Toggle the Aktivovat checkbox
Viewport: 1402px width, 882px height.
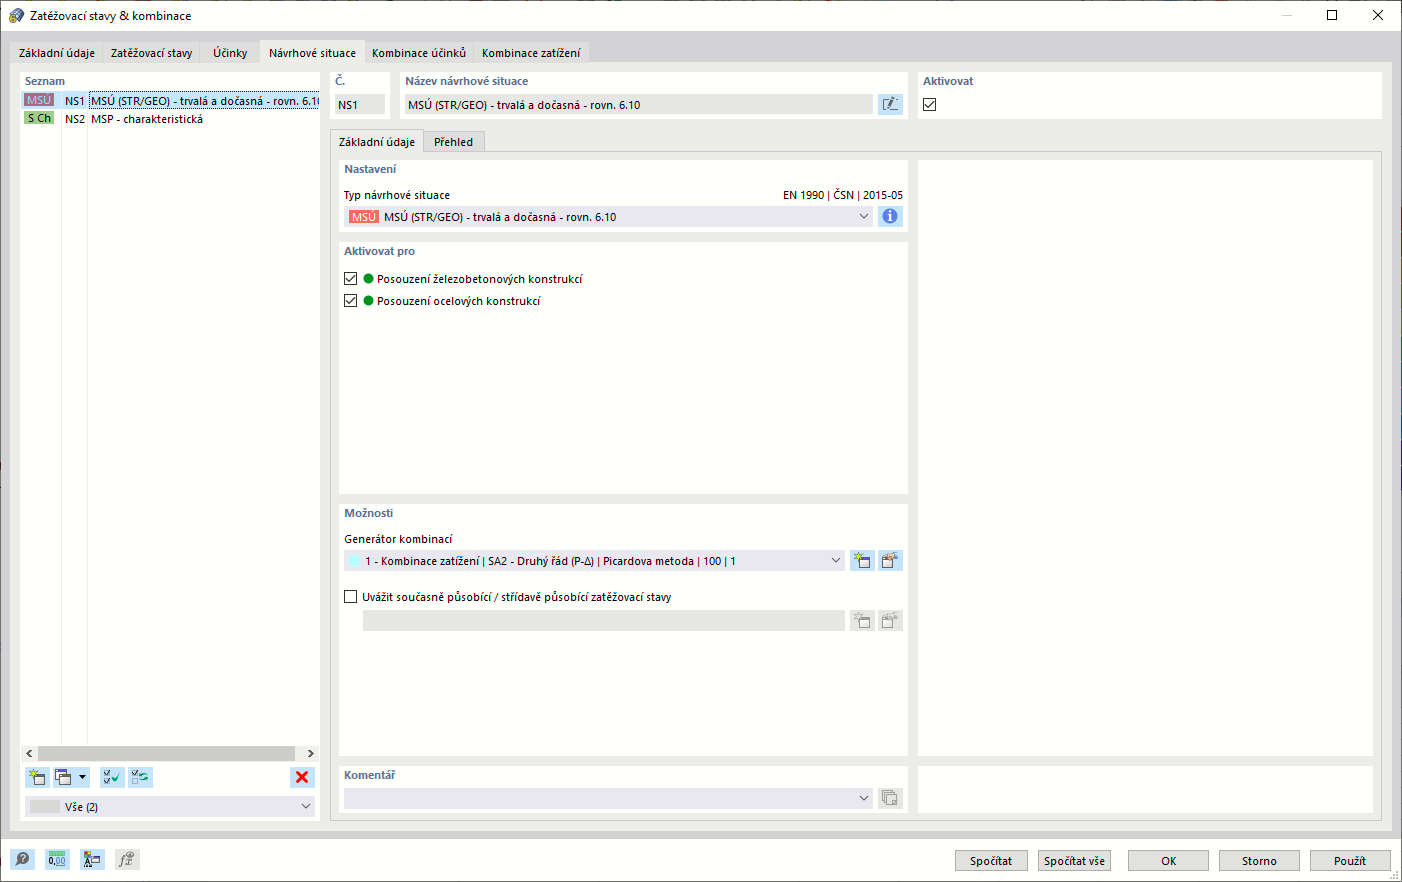pyautogui.click(x=930, y=104)
